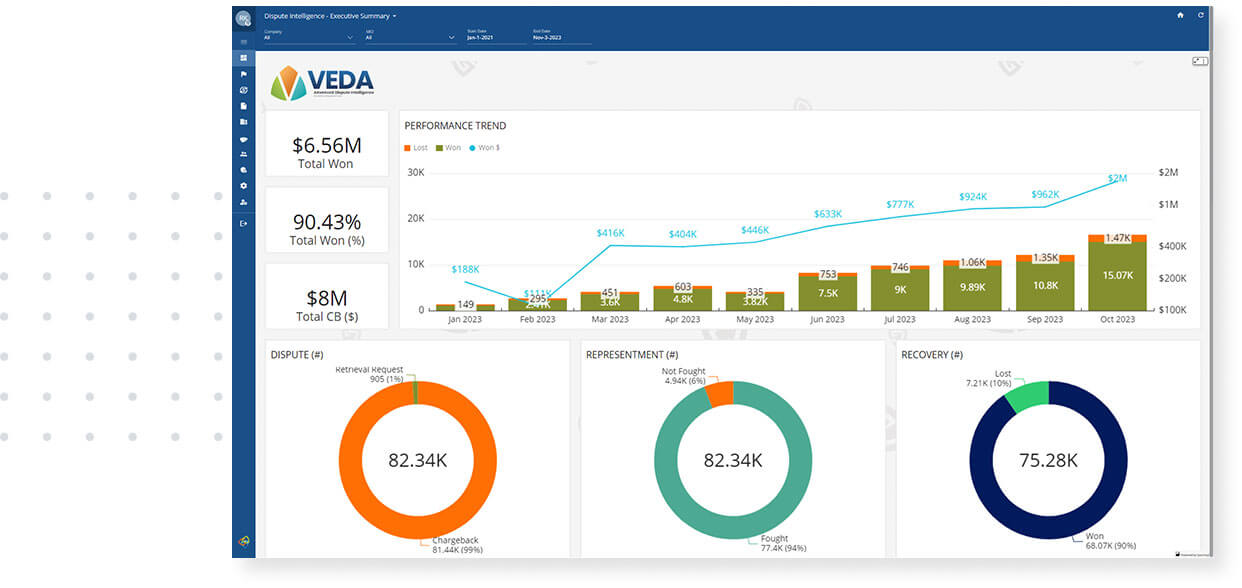
Task: Toggle the Won series in chart legend
Action: click(x=447, y=148)
